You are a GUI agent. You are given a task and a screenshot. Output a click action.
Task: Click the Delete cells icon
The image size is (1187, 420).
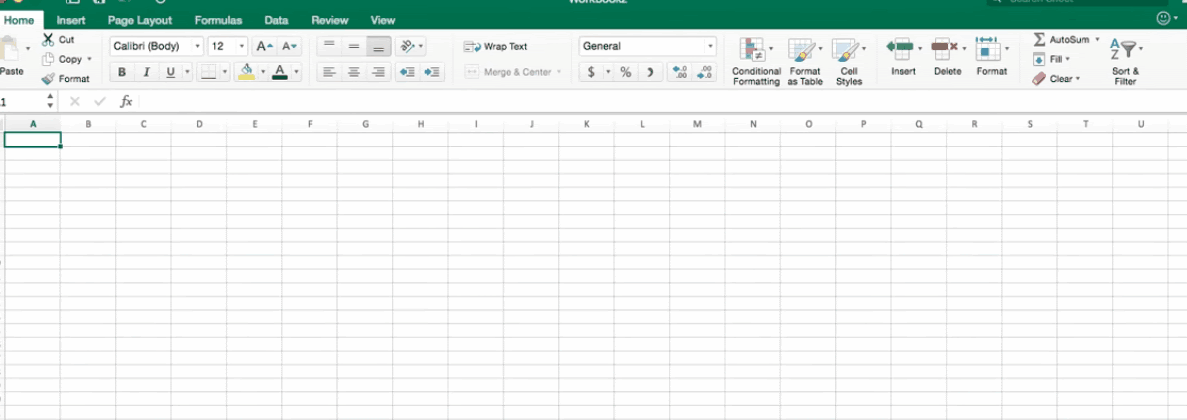[x=944, y=47]
